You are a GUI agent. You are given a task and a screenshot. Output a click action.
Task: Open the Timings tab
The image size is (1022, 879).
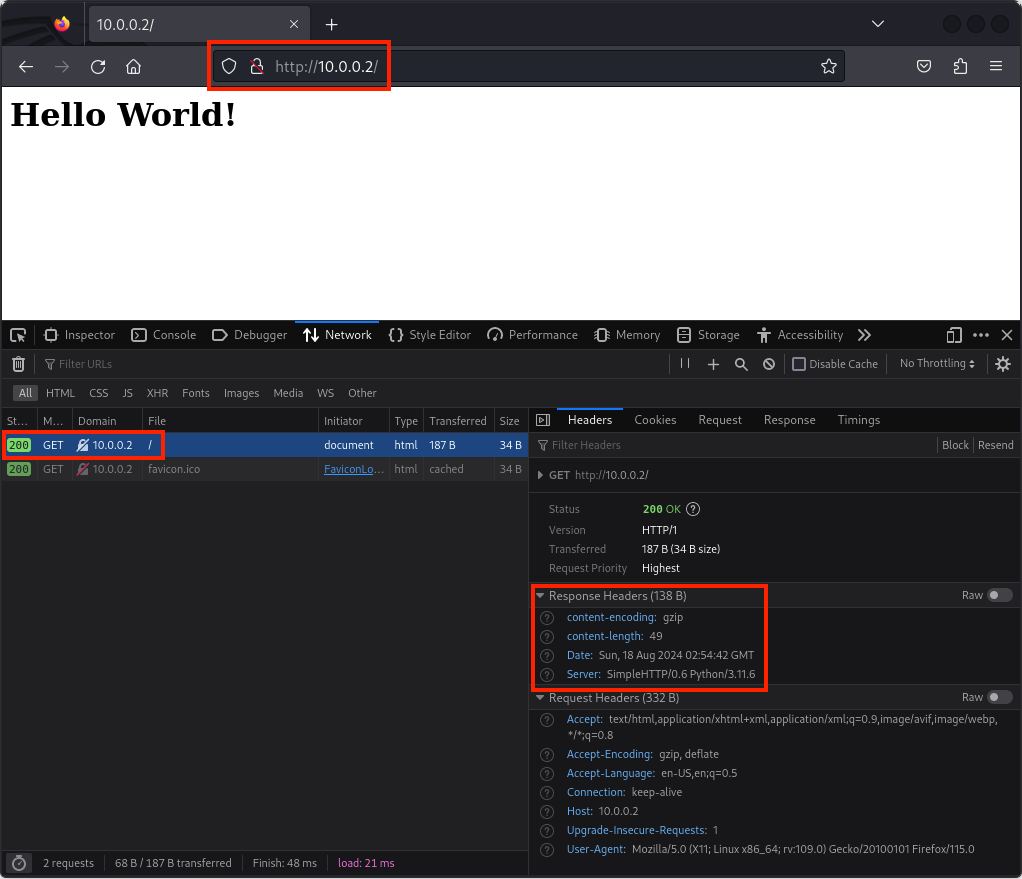[858, 420]
